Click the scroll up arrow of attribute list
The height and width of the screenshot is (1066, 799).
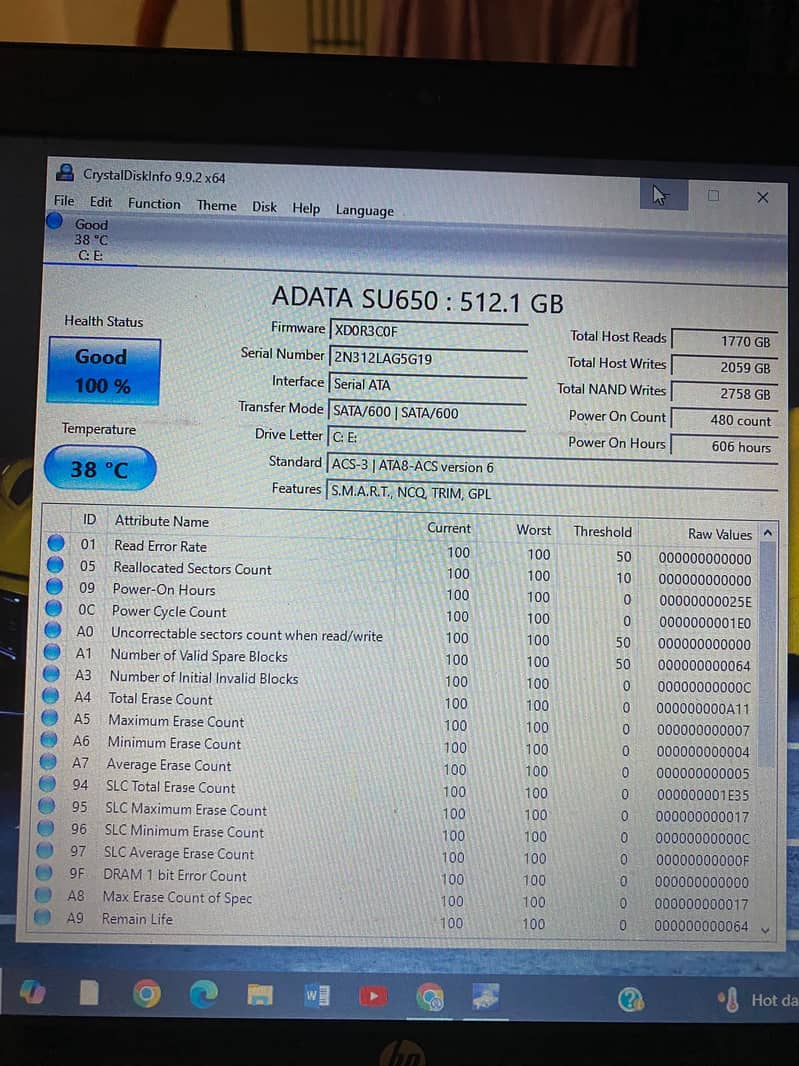pyautogui.click(x=768, y=533)
